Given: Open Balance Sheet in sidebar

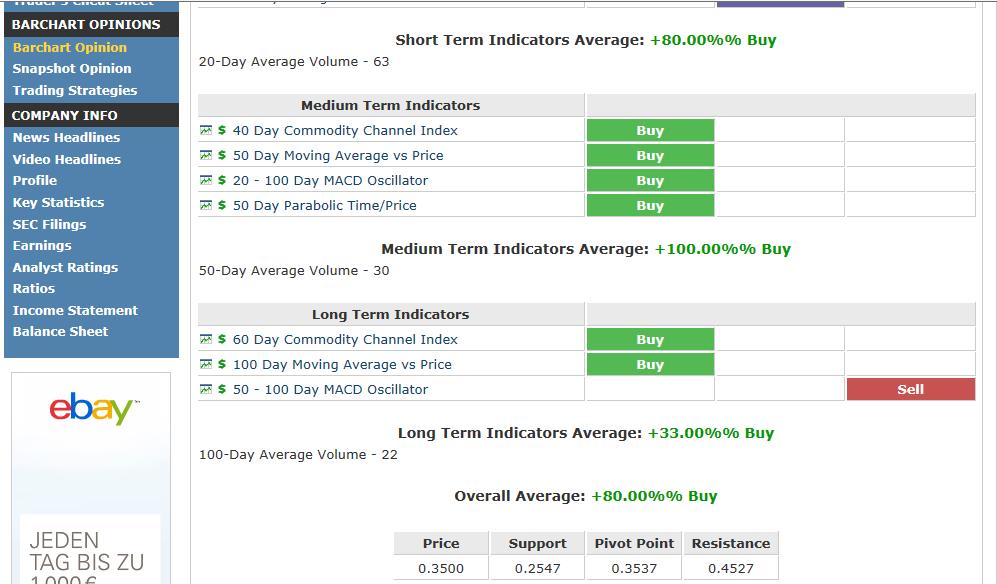Looking at the screenshot, I should (60, 331).
